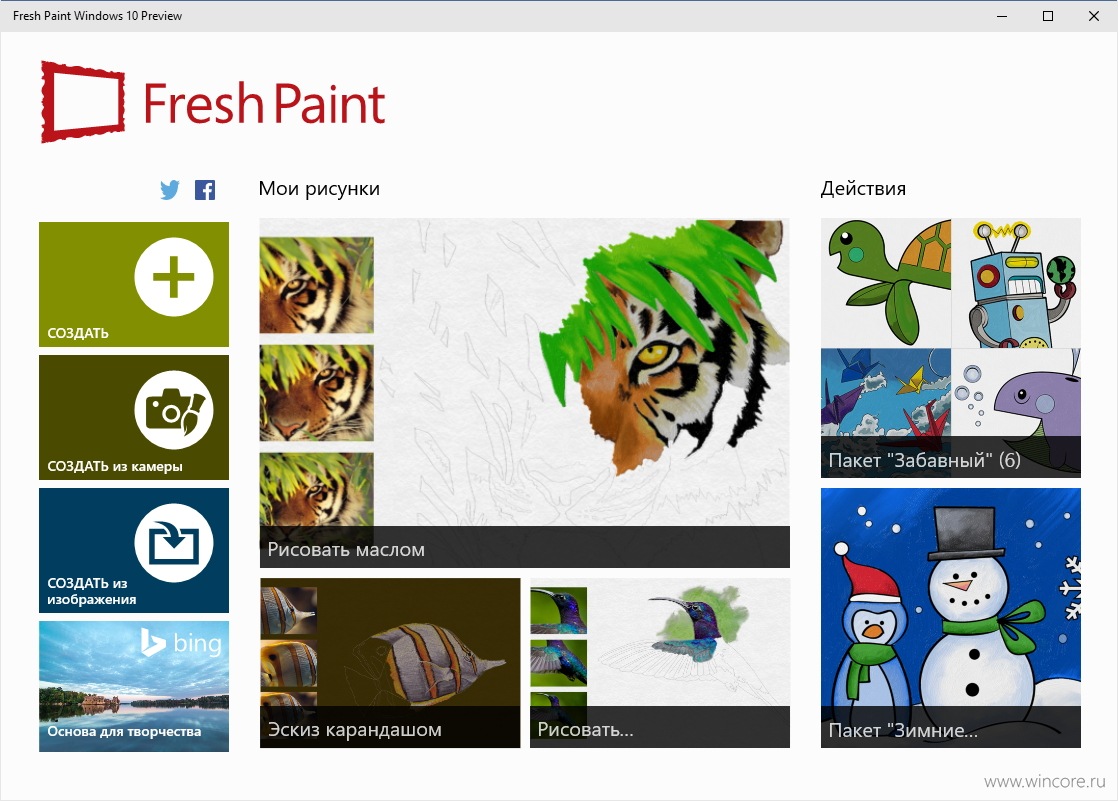Open the Twitter bird icon
This screenshot has height=801, width=1118.
click(x=170, y=190)
